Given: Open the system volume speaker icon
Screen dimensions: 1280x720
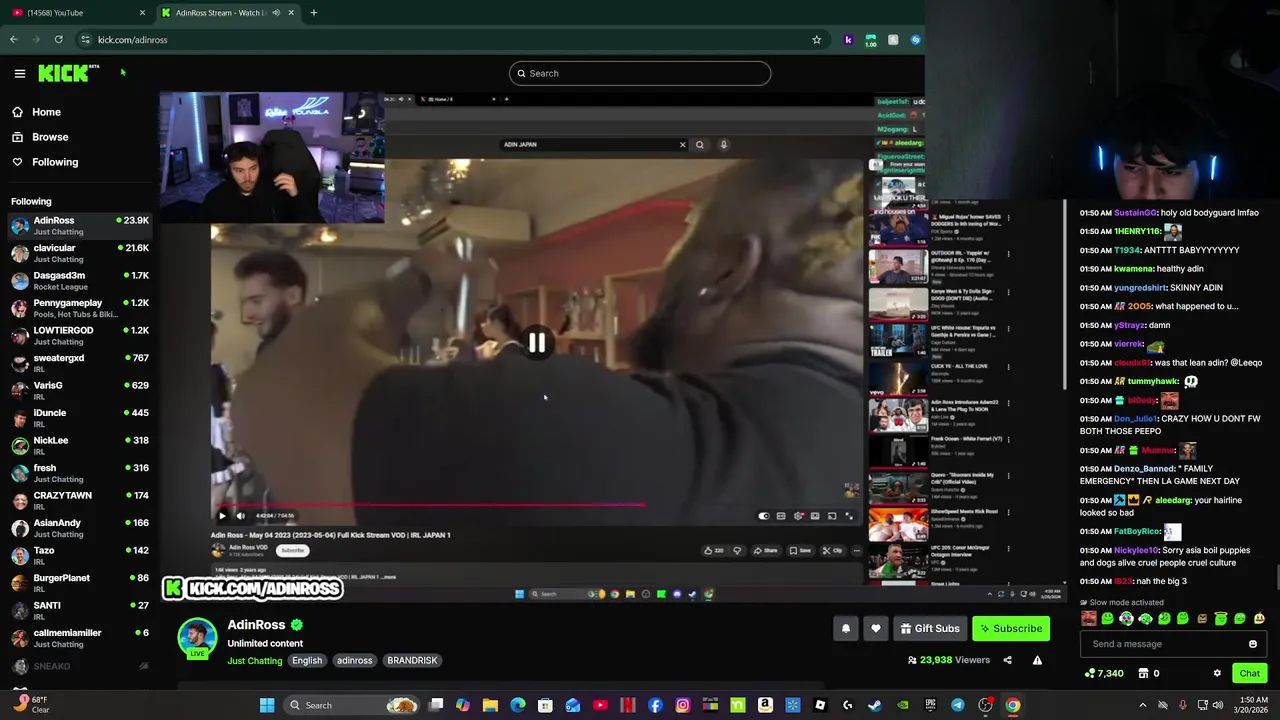Looking at the screenshot, I should tap(1217, 705).
